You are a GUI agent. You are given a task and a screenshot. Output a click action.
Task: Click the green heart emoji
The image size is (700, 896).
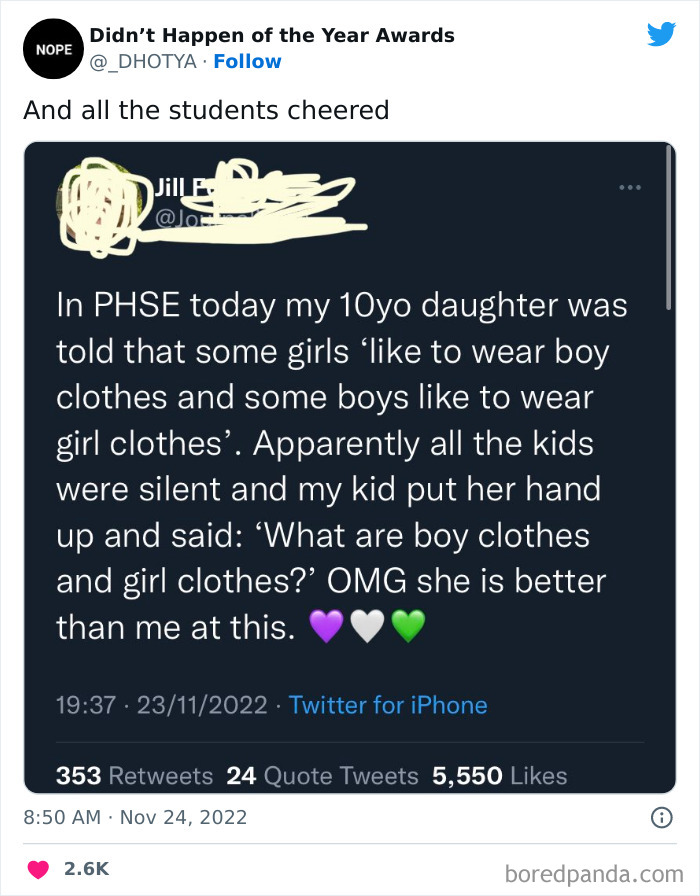408,626
